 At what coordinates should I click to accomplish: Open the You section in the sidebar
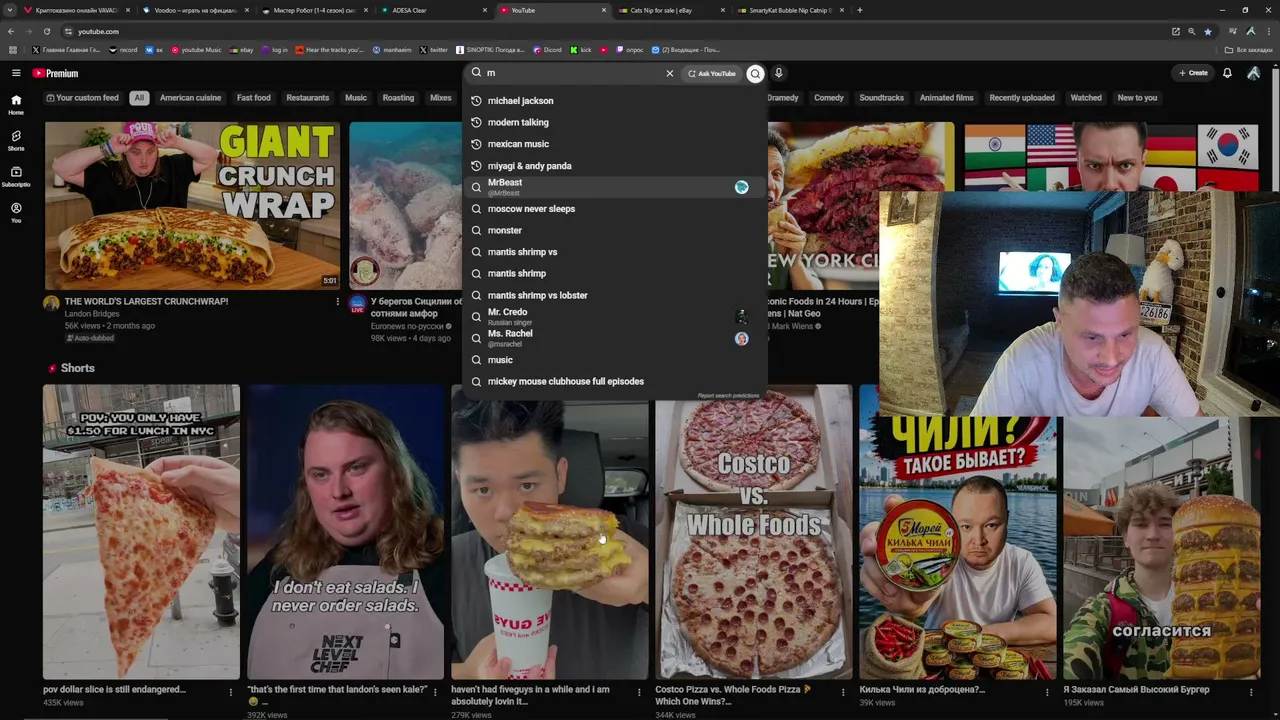point(16,212)
